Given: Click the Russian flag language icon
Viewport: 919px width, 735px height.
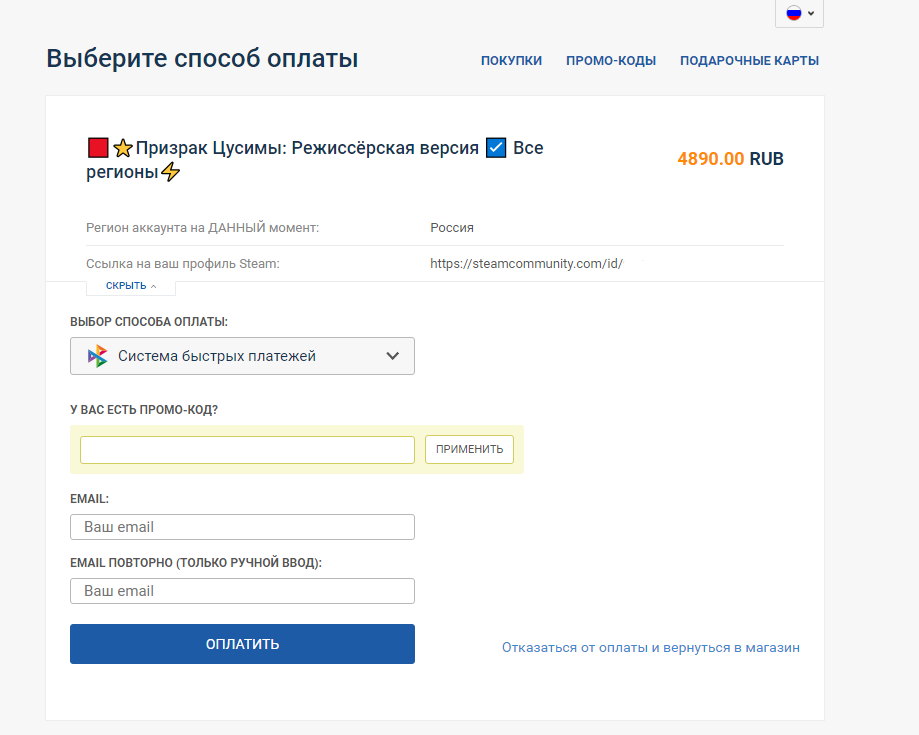Looking at the screenshot, I should tap(794, 13).
